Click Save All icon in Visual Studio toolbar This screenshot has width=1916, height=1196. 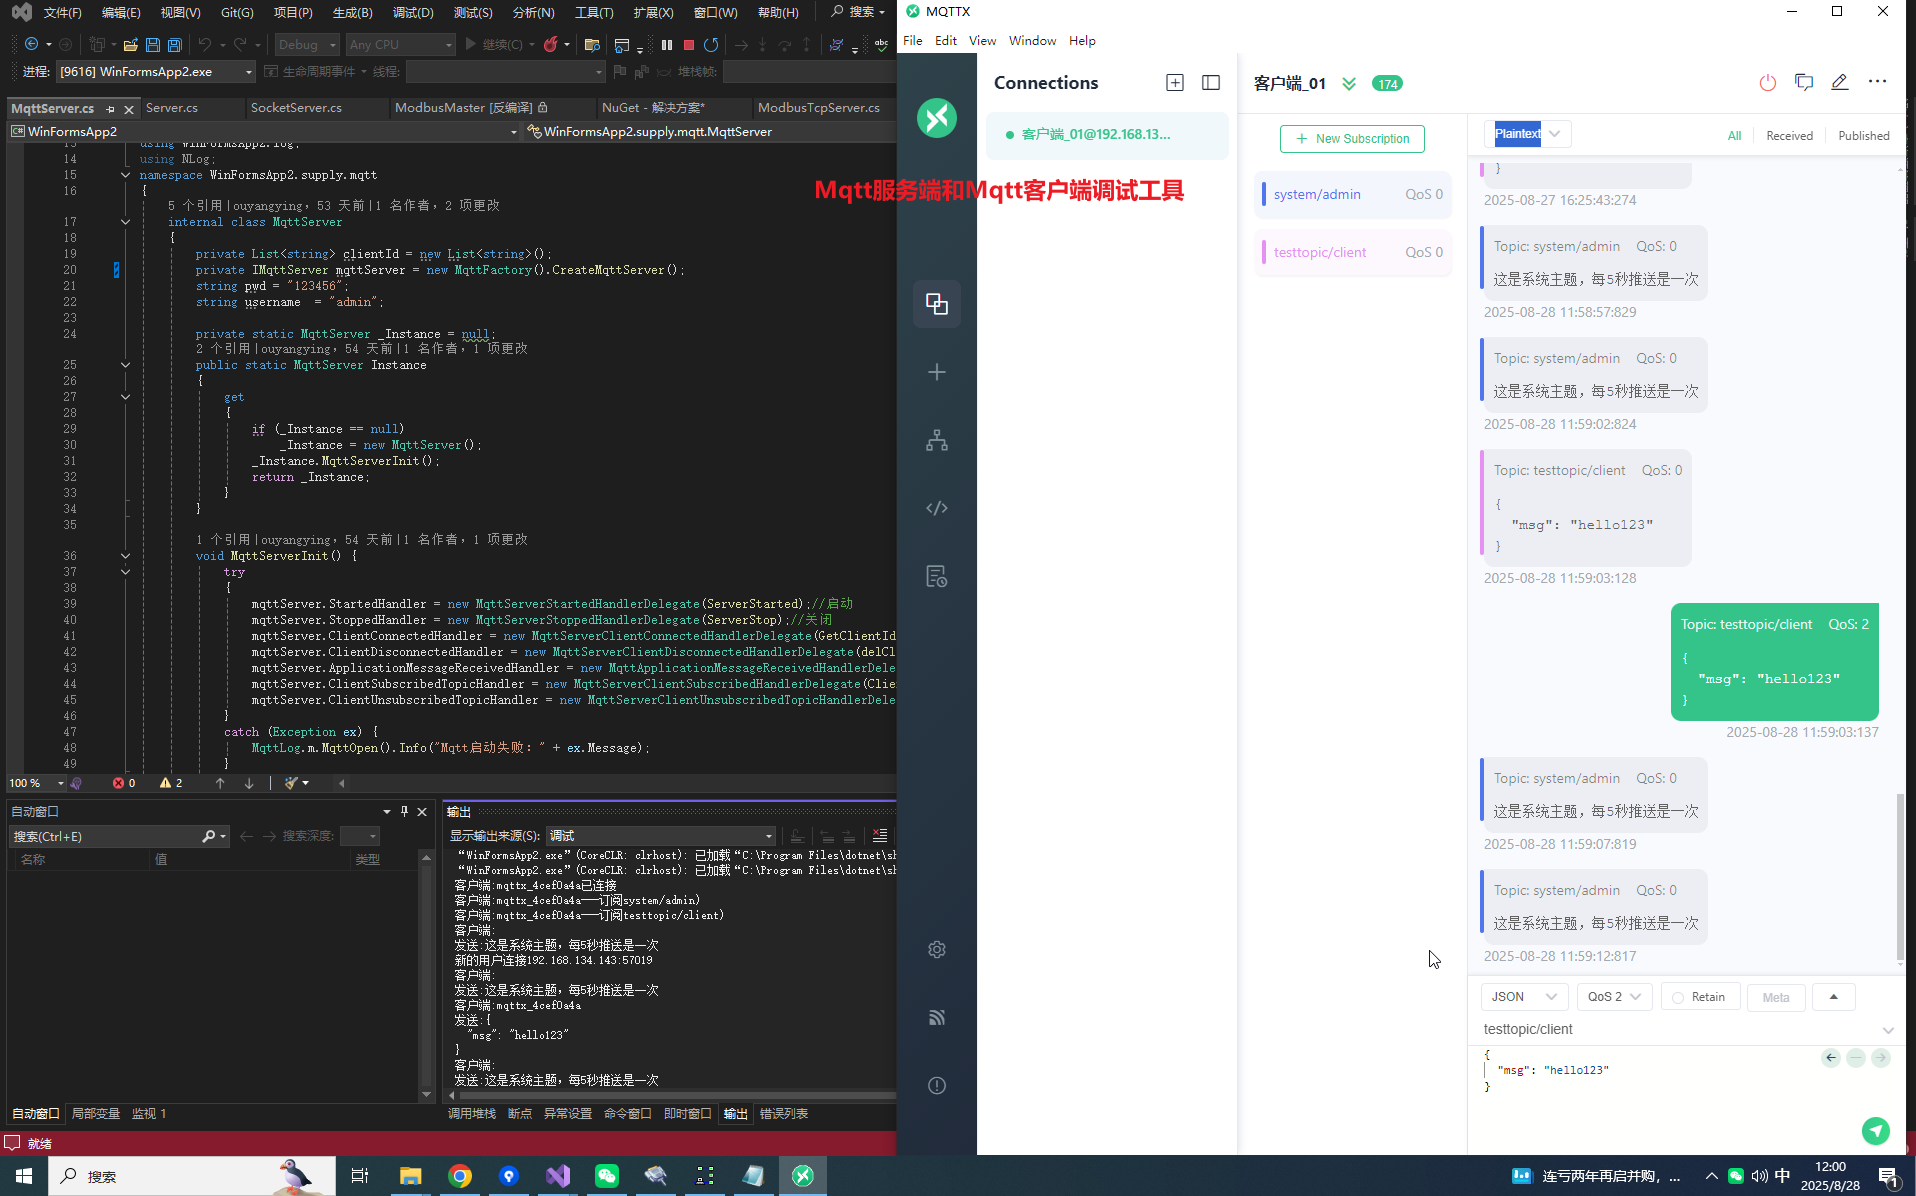point(175,45)
